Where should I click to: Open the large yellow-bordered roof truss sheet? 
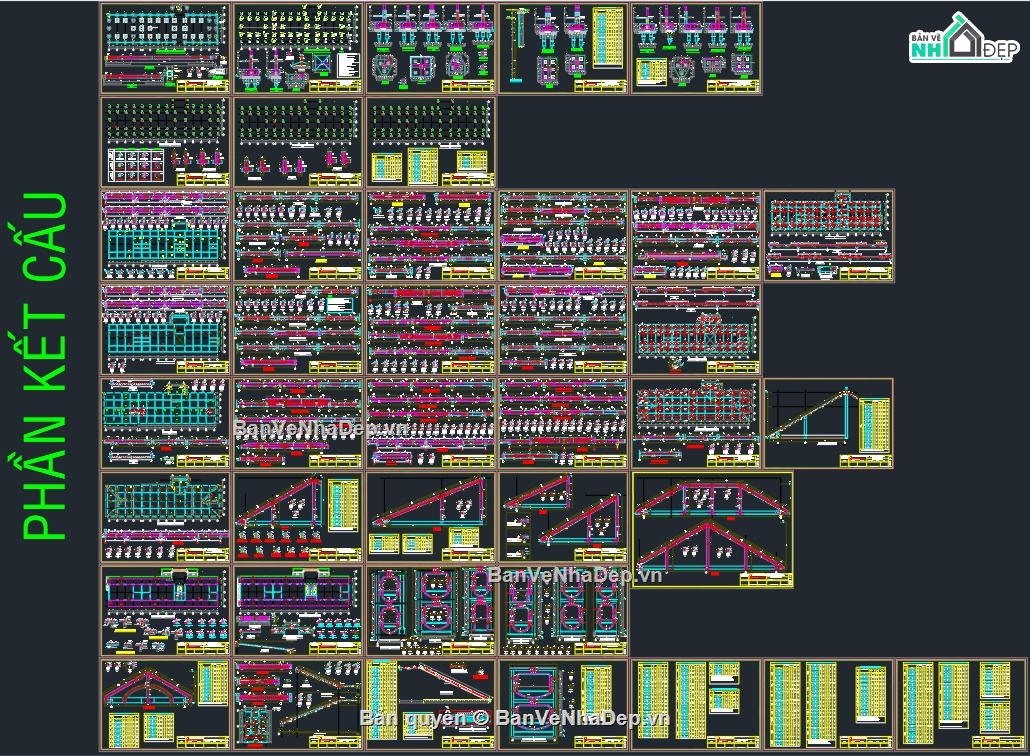coord(712,529)
